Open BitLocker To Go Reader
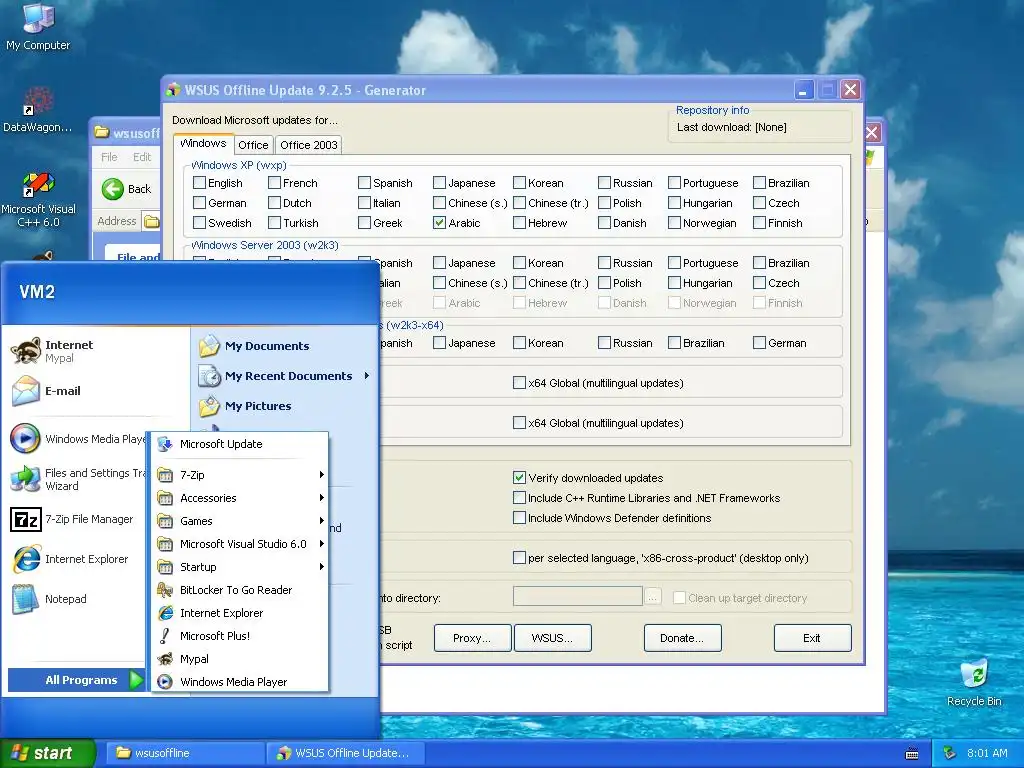 [240, 590]
